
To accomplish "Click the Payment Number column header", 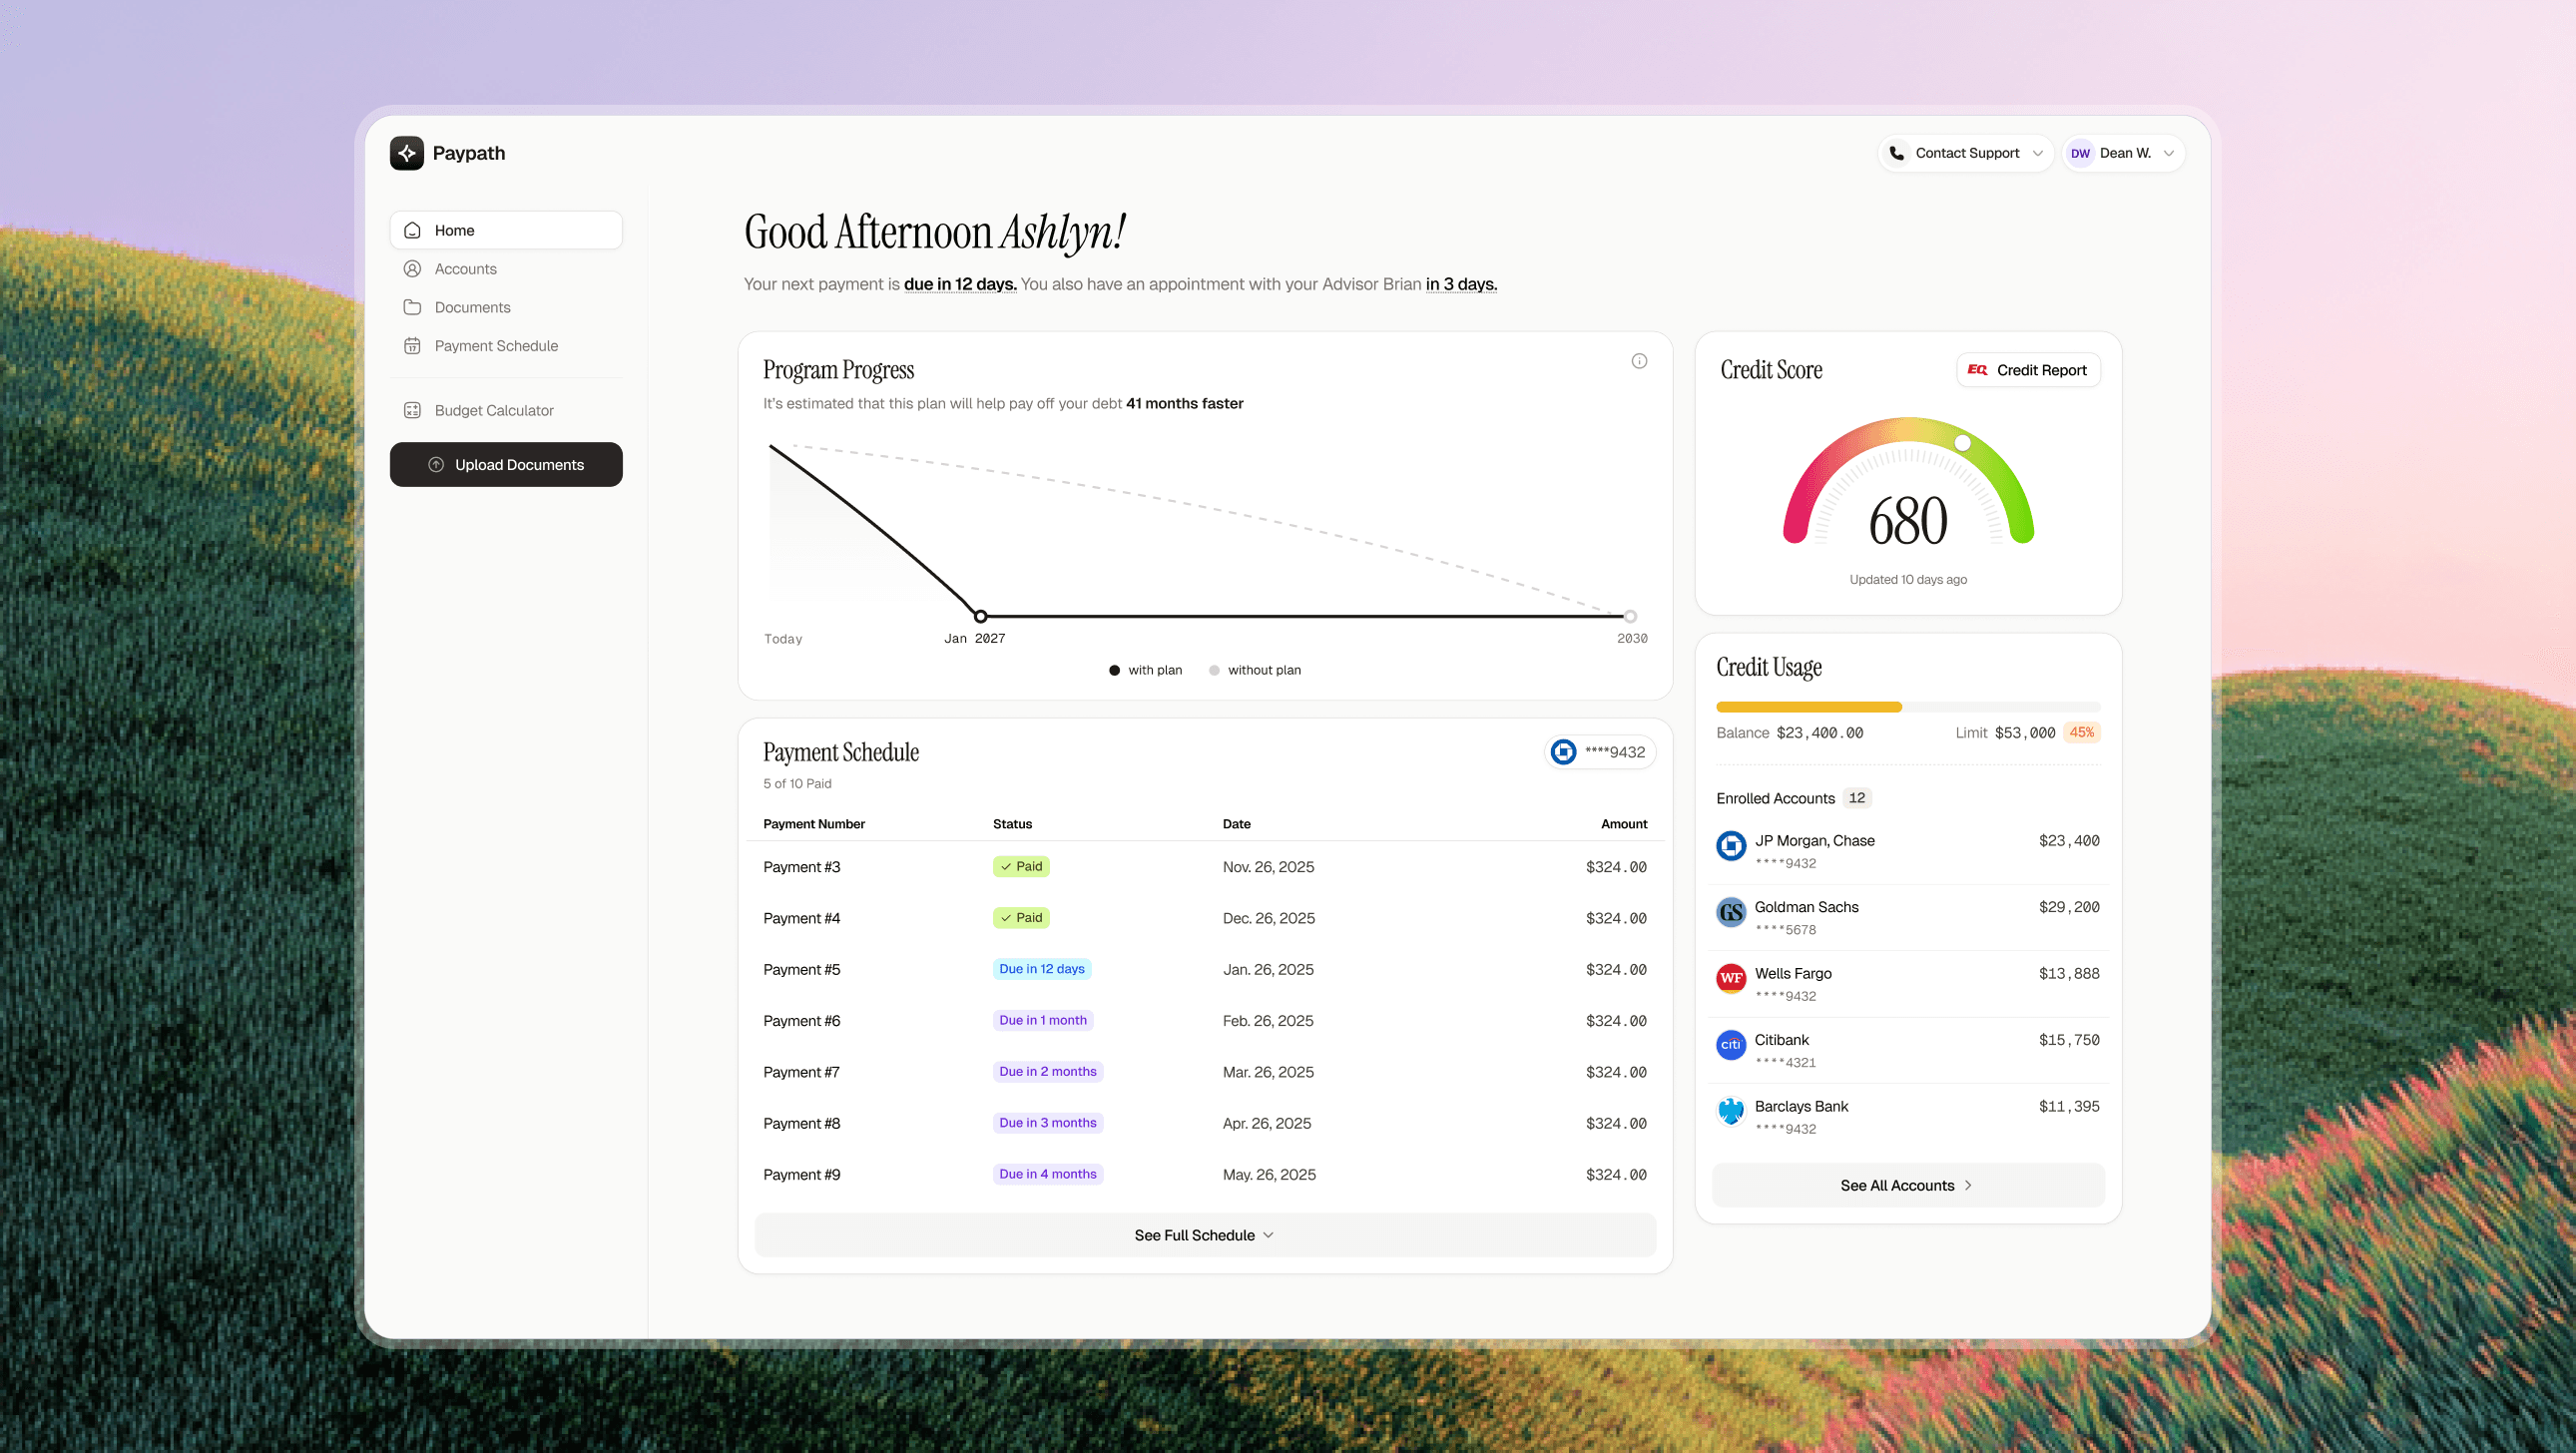I will (814, 824).
